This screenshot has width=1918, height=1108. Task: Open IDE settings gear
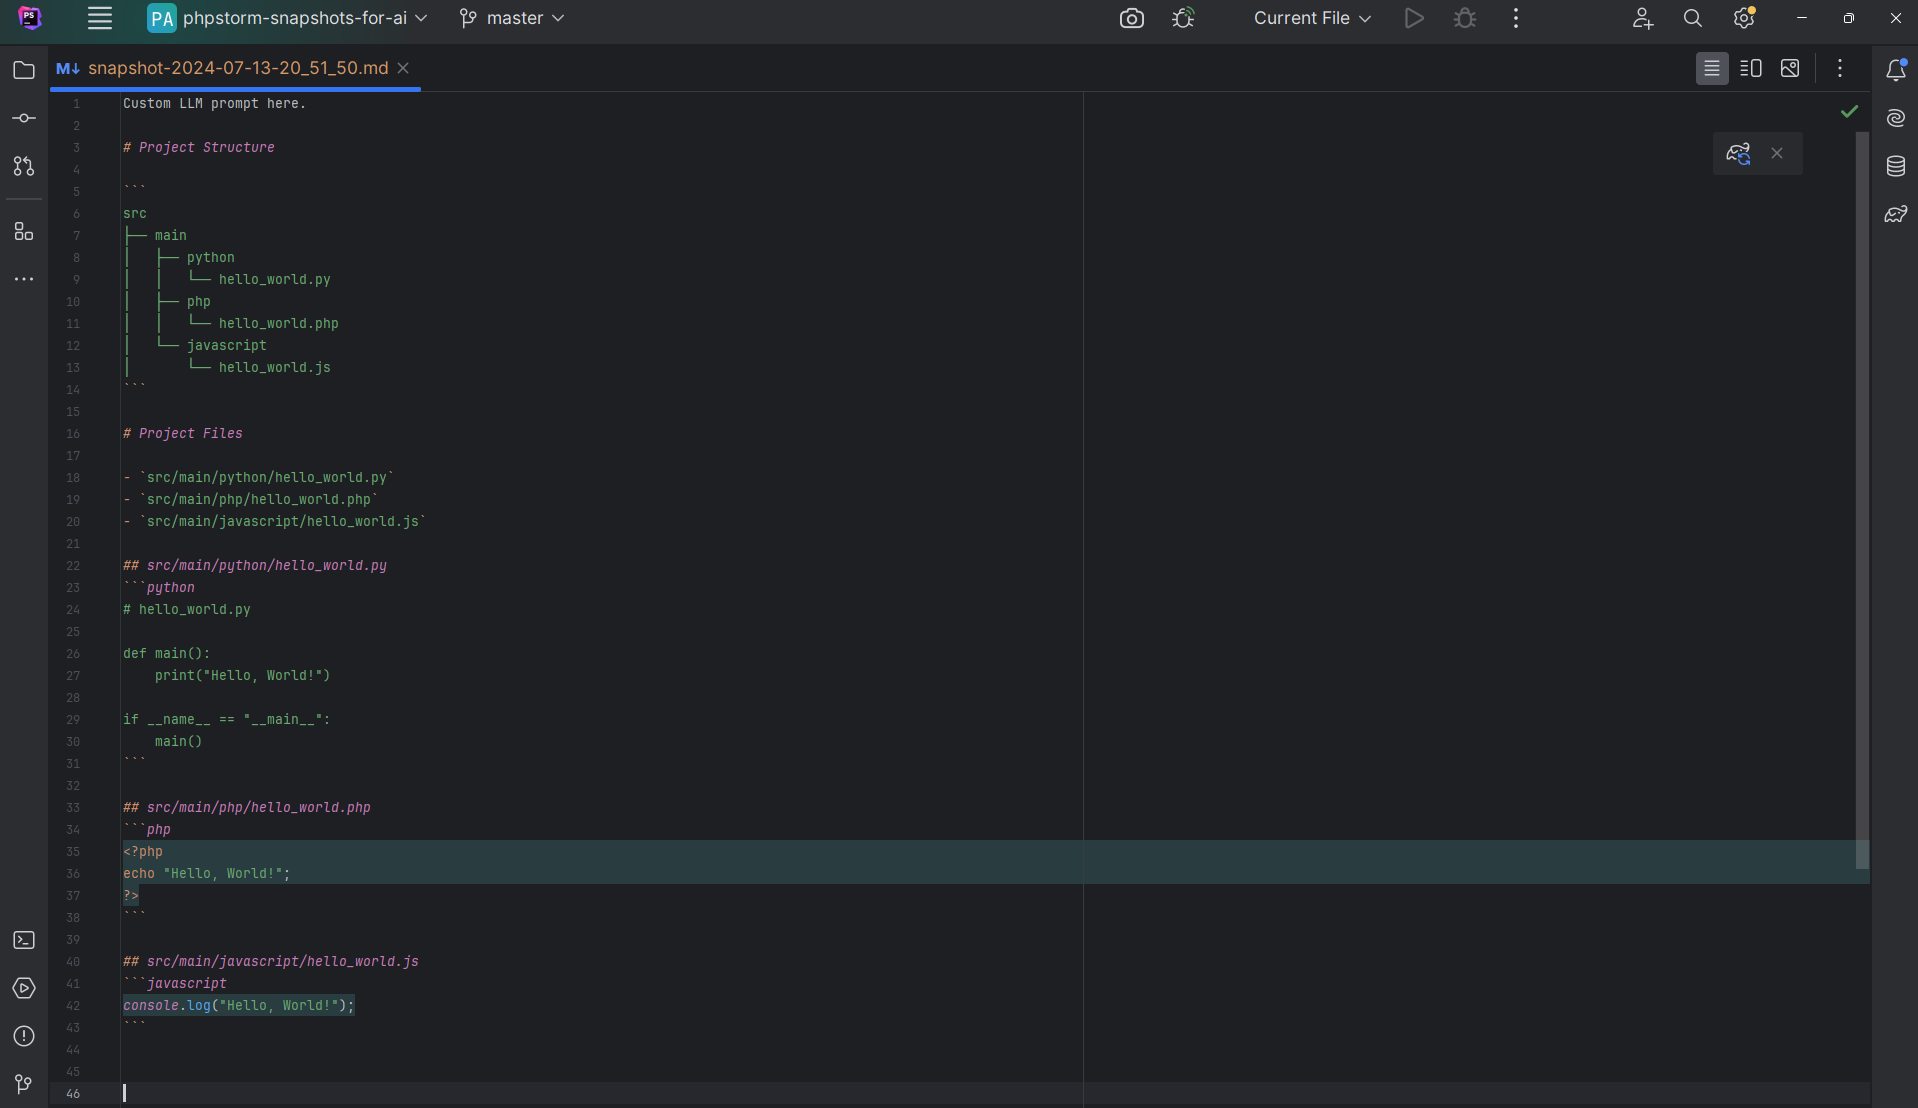[x=1744, y=18]
